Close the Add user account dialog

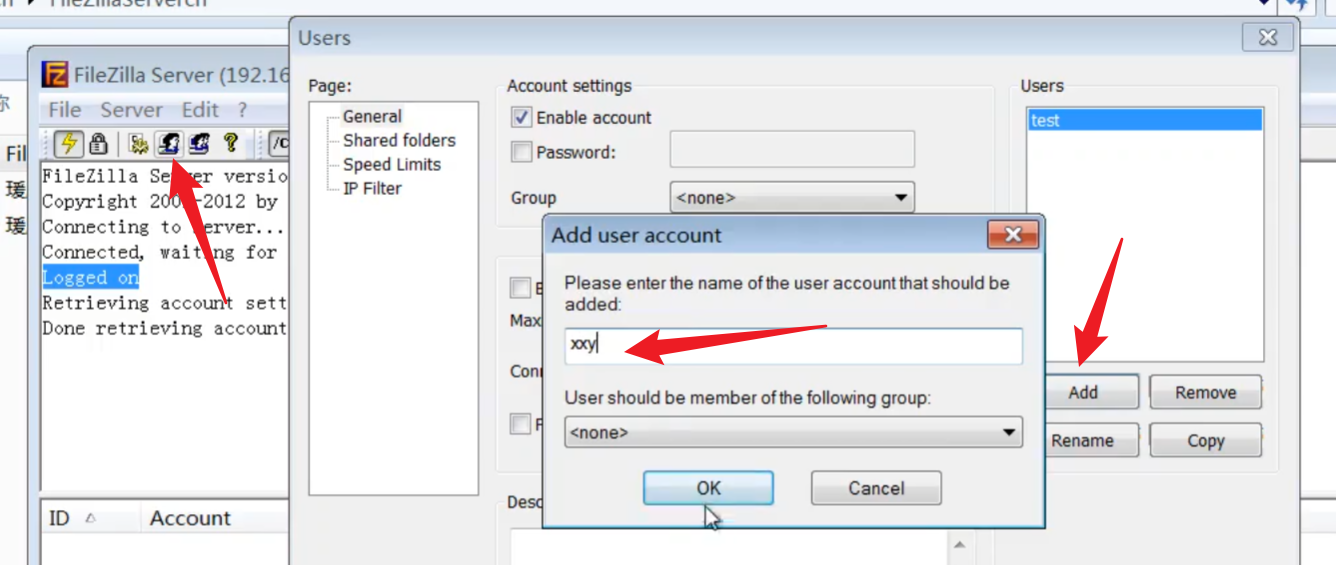pyautogui.click(x=1013, y=235)
